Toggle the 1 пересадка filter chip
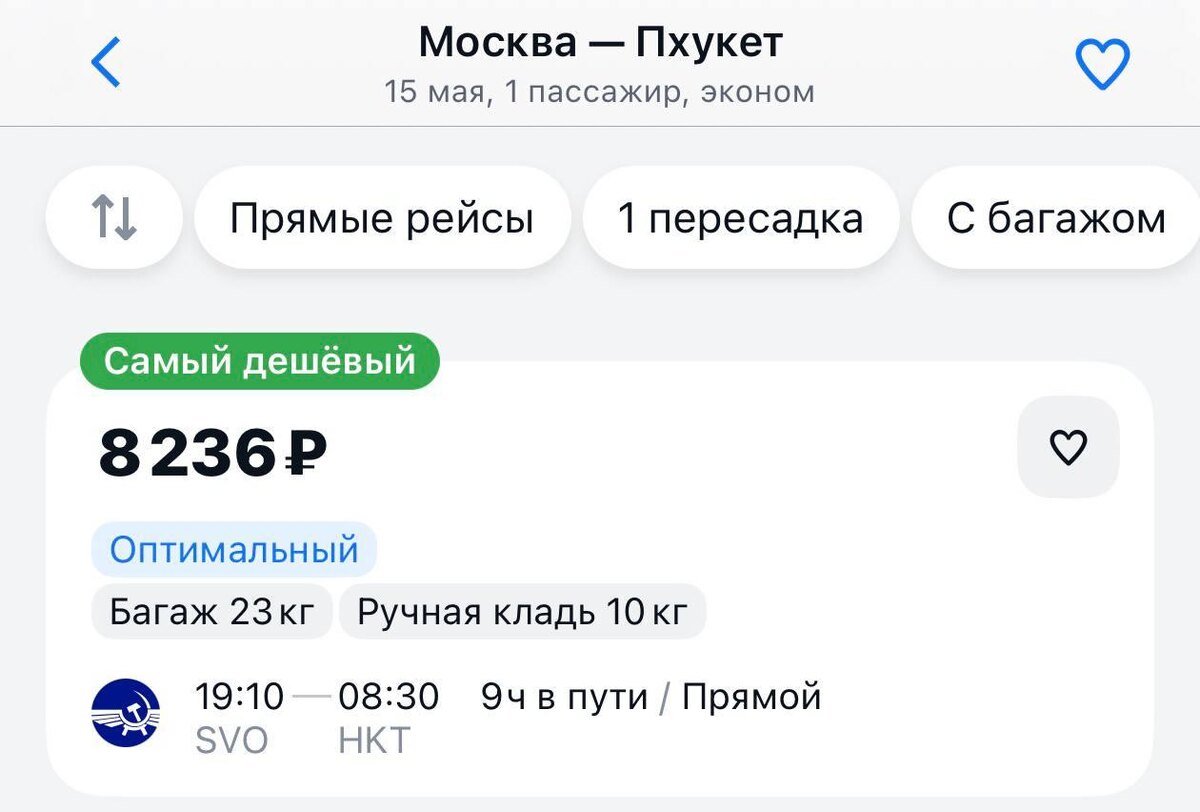This screenshot has width=1200, height=812. 740,218
